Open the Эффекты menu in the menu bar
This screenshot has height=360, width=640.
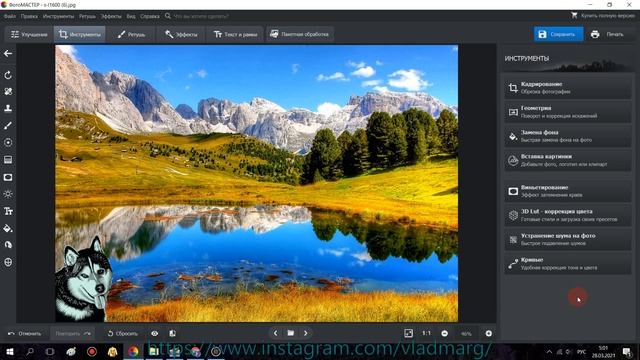tap(111, 16)
